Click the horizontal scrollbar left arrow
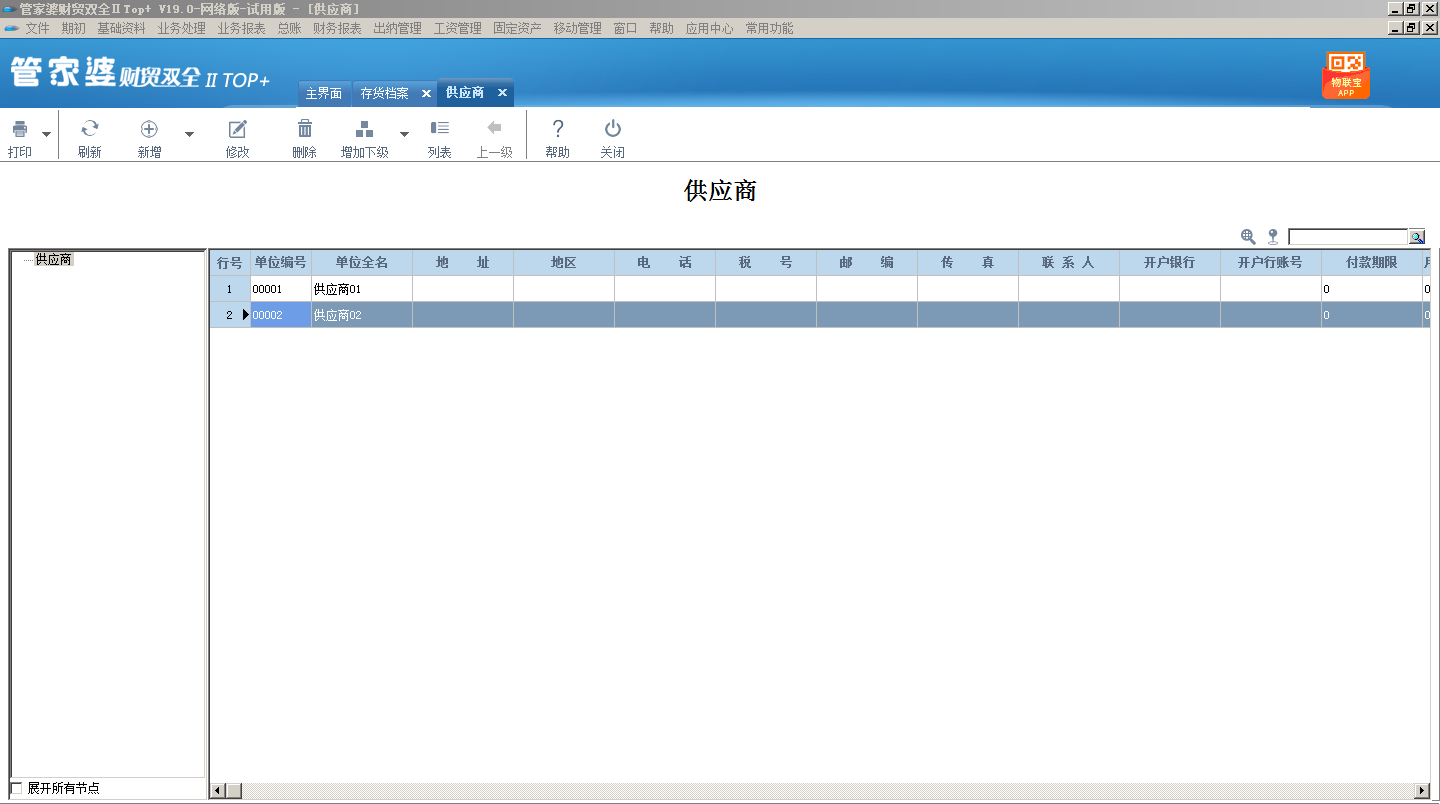 point(217,791)
